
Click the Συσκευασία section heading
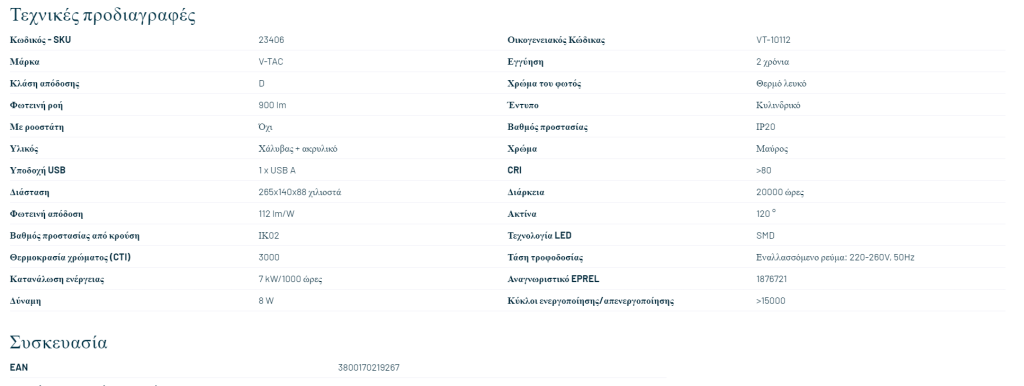coord(58,342)
